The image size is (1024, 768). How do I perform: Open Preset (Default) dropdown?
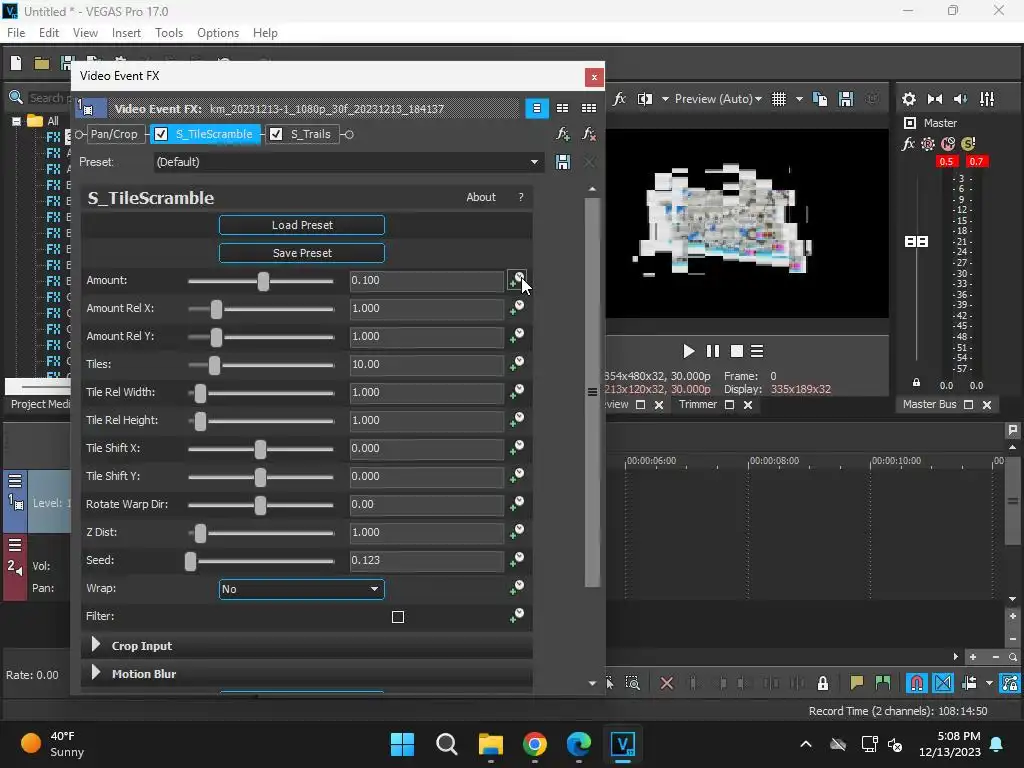pos(348,162)
